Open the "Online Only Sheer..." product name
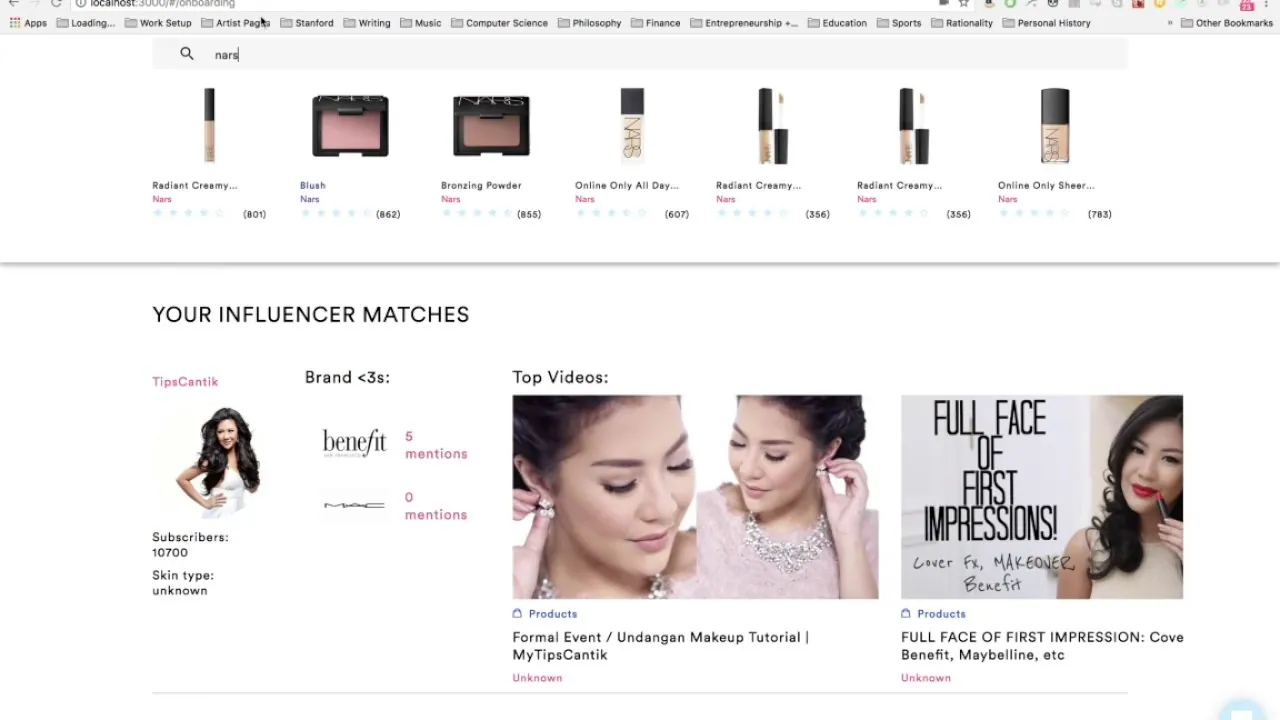 click(1046, 185)
